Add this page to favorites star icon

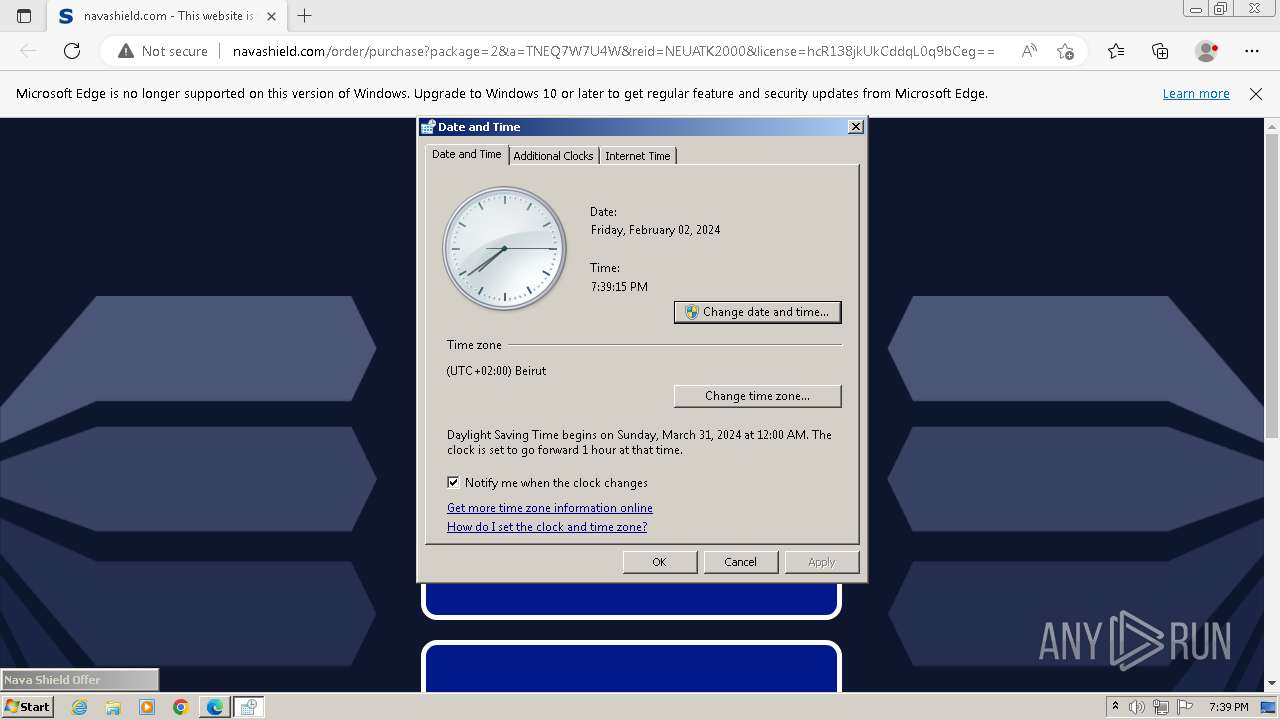pyautogui.click(x=1066, y=51)
